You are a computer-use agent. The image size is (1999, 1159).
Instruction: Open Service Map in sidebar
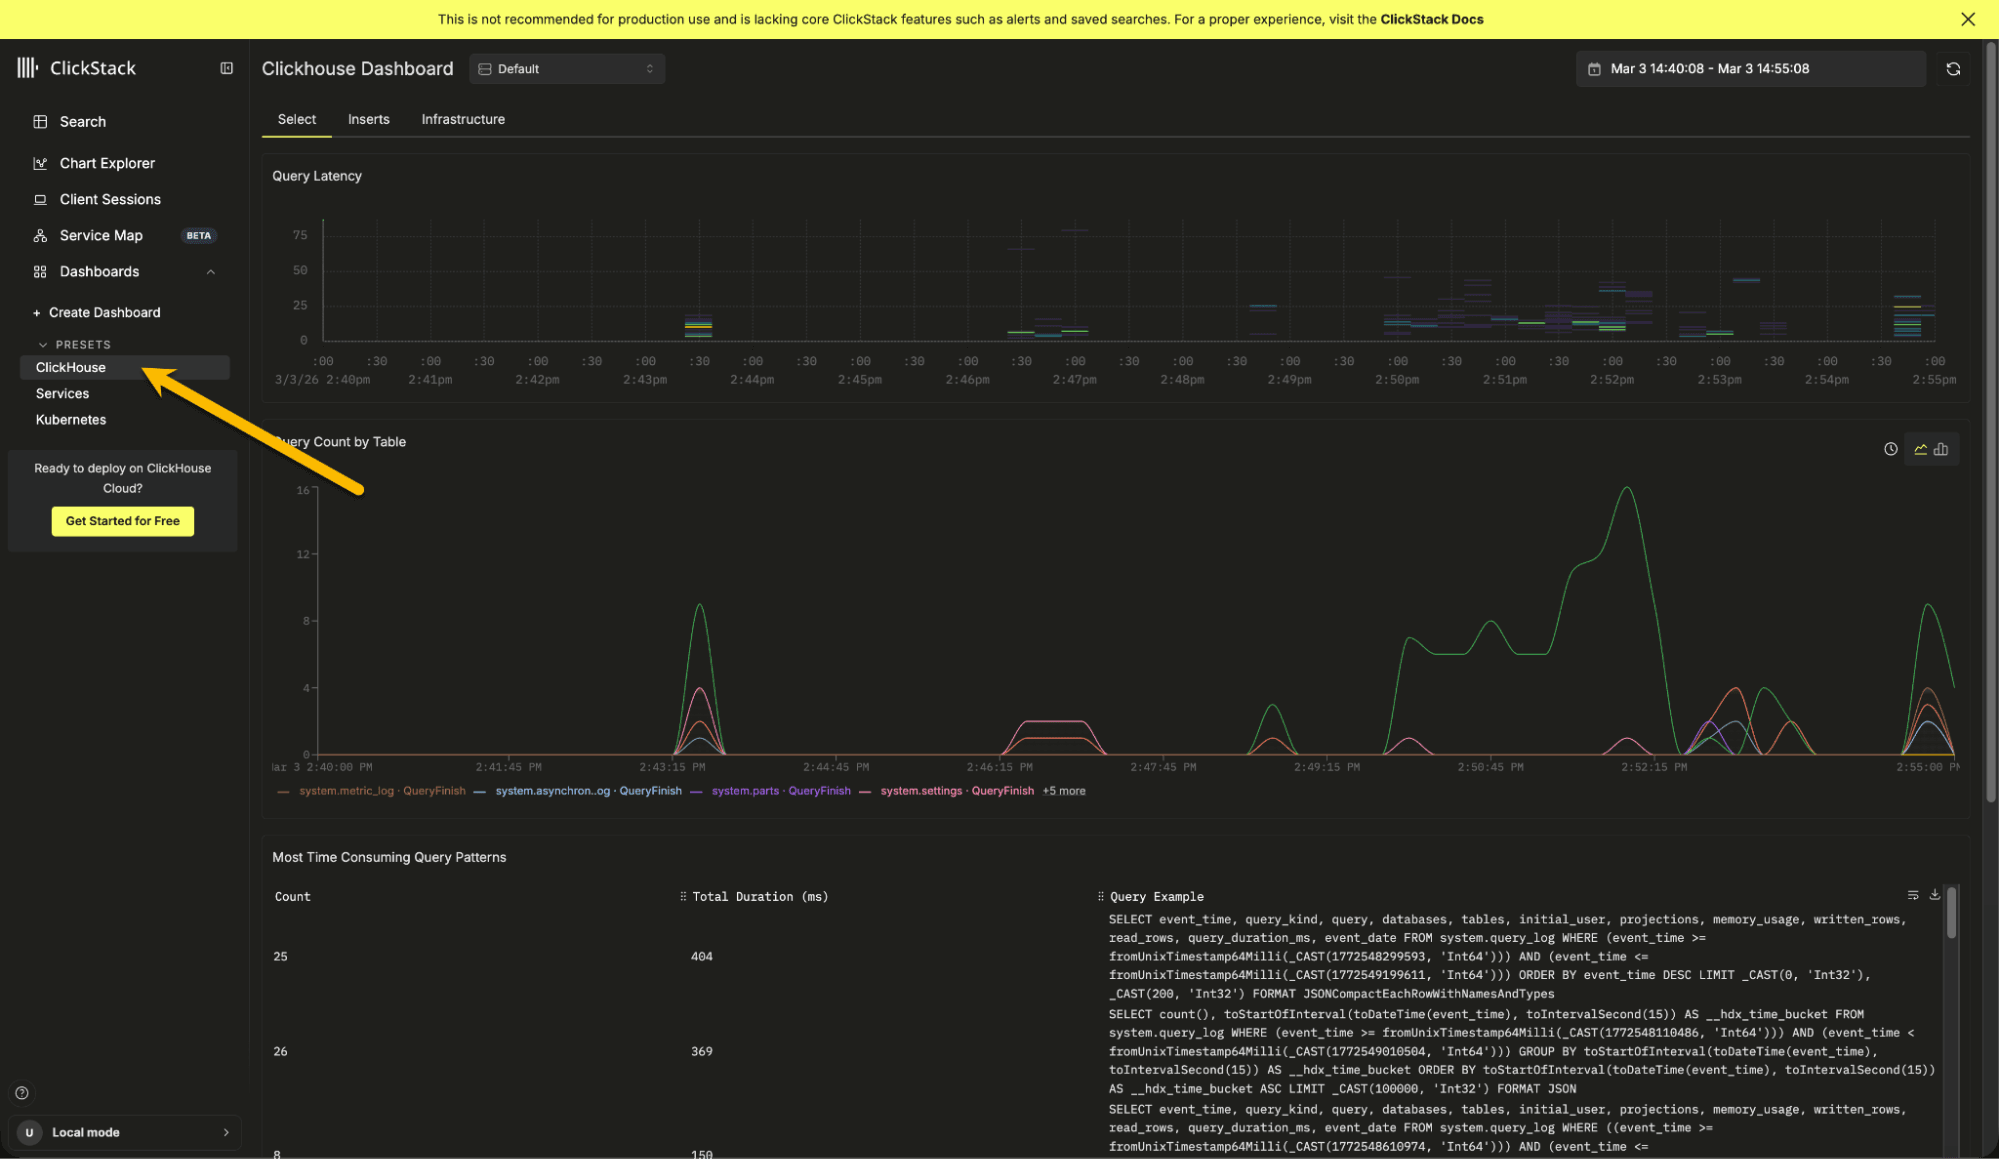coord(101,235)
